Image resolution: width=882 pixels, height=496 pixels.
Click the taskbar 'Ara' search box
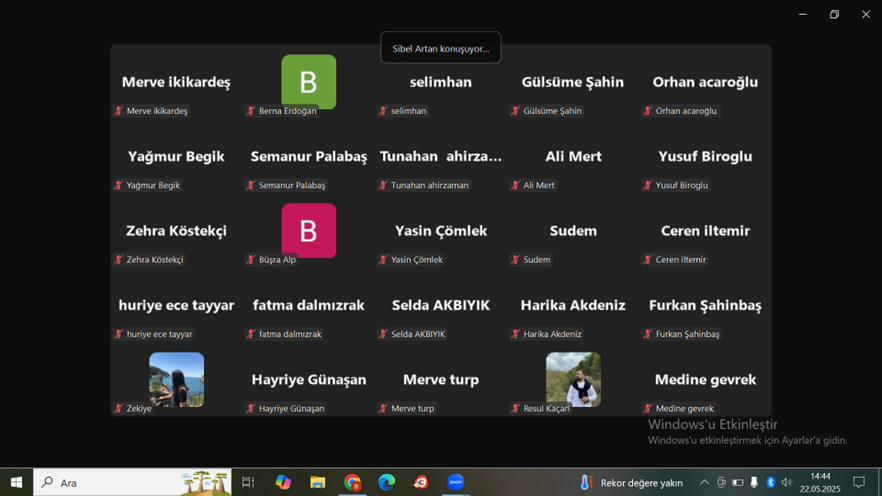(133, 483)
